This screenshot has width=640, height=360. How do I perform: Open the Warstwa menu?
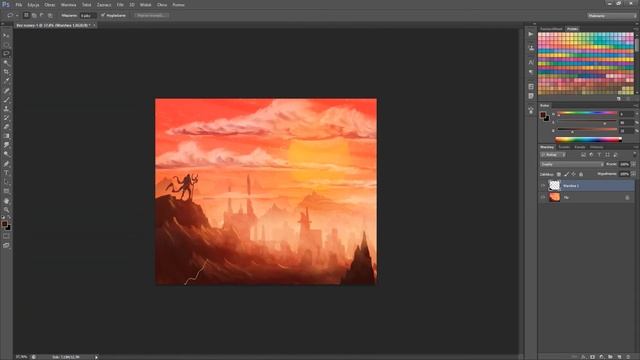pyautogui.click(x=68, y=5)
